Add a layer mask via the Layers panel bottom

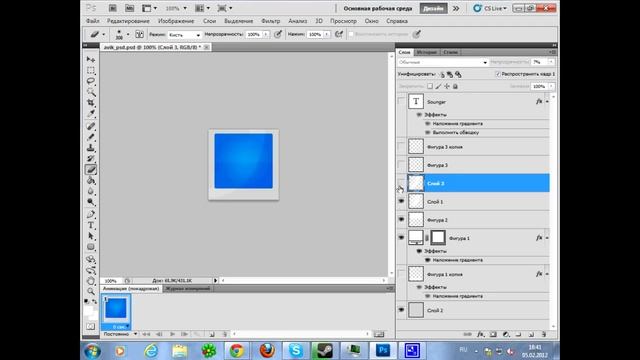493,334
